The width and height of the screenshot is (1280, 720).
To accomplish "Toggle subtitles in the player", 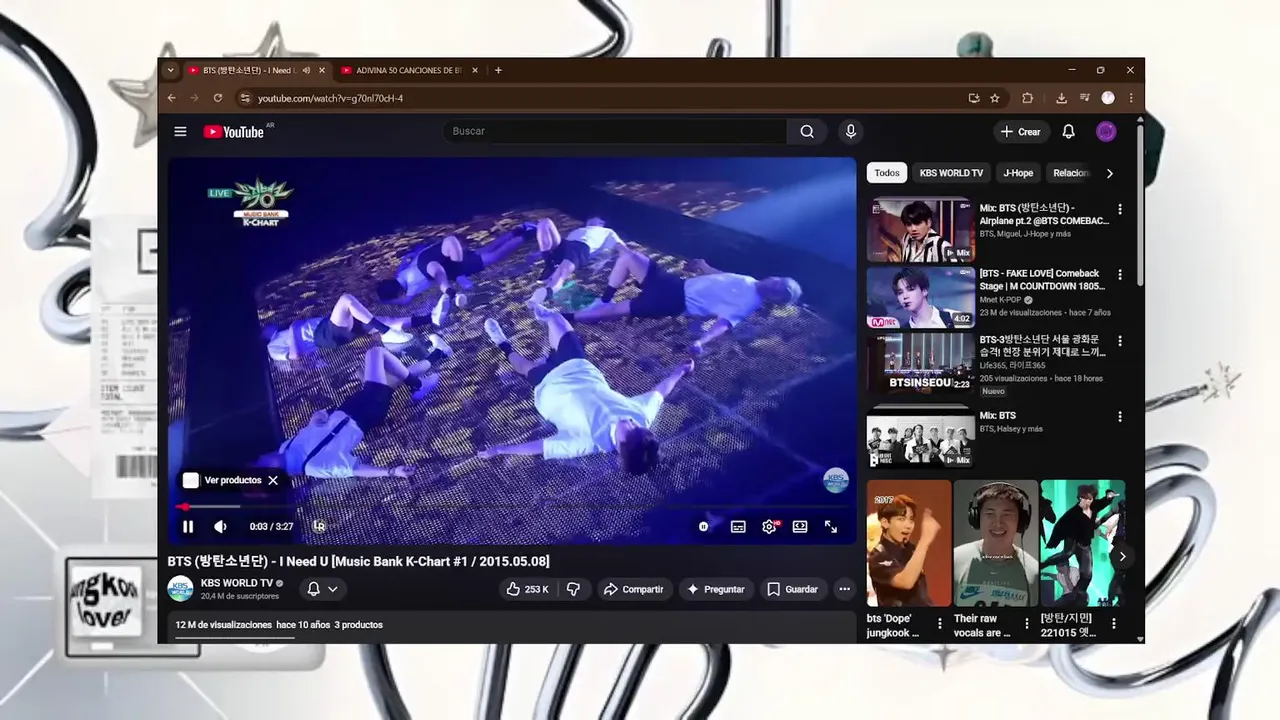I will tap(738, 526).
